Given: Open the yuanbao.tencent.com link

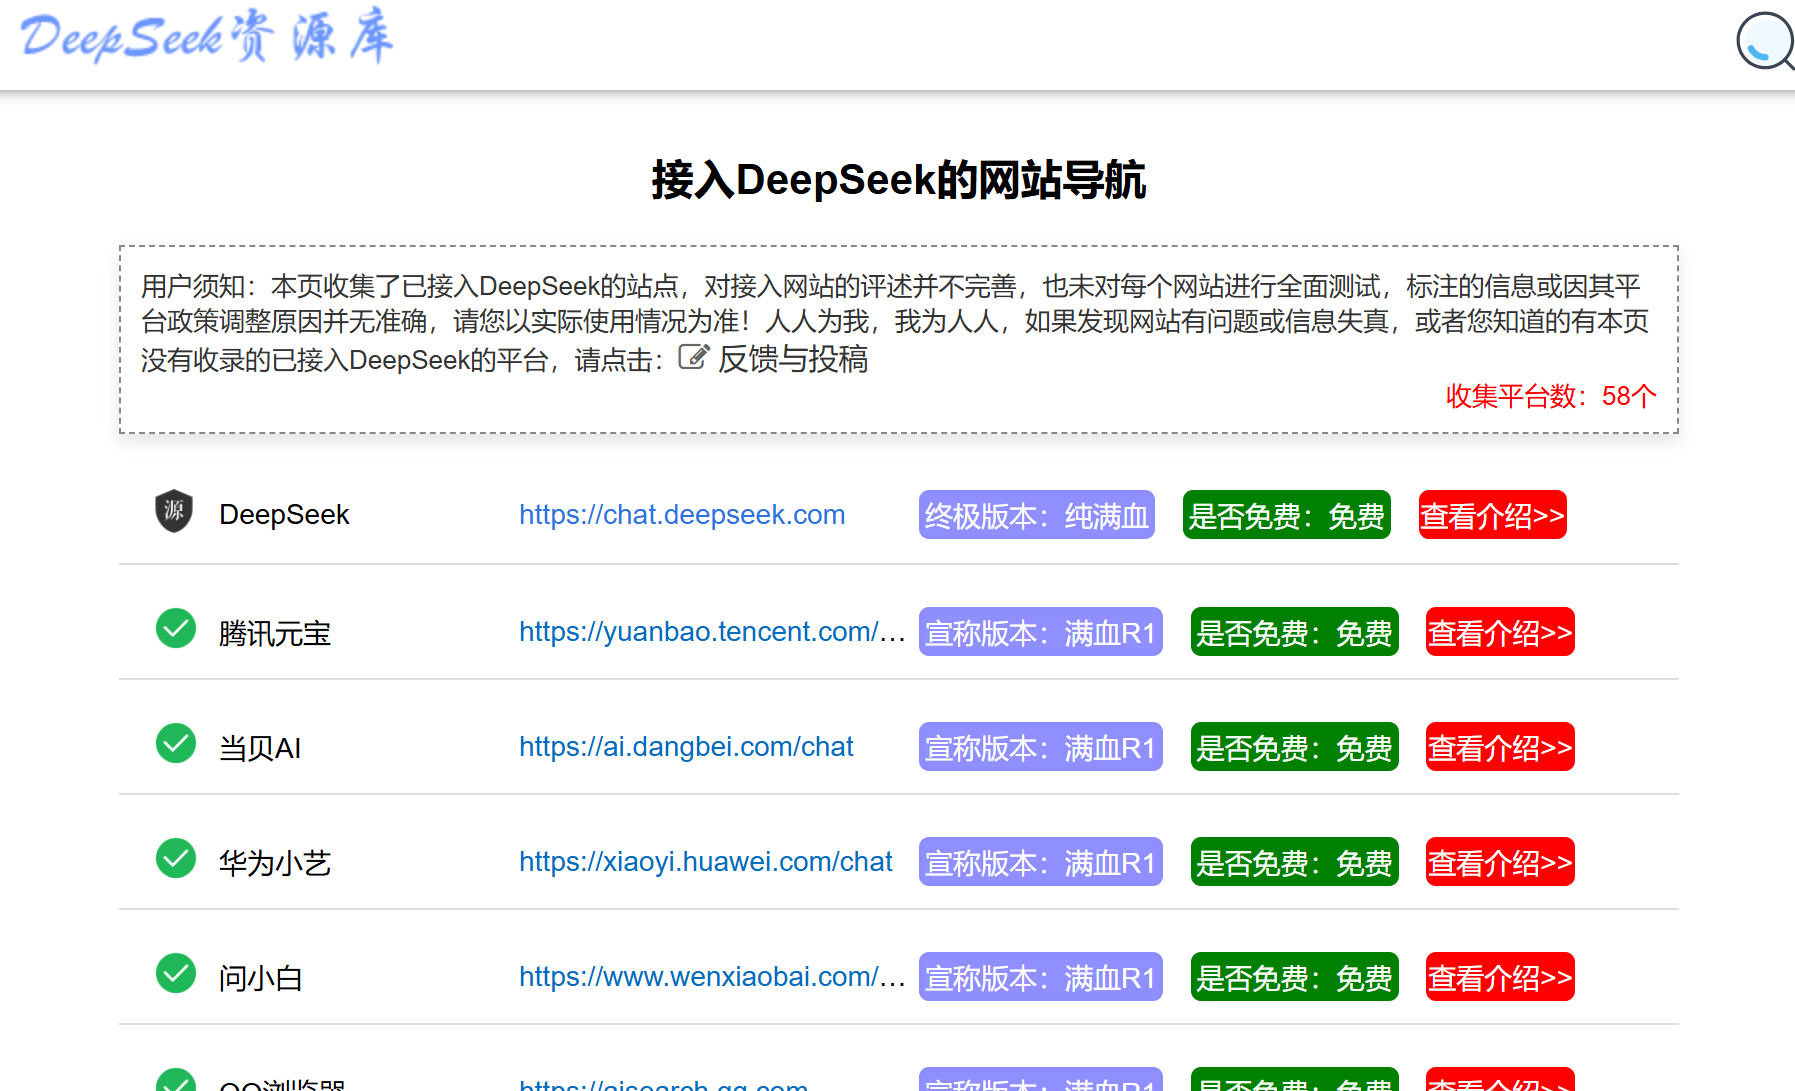Looking at the screenshot, I should [x=712, y=632].
